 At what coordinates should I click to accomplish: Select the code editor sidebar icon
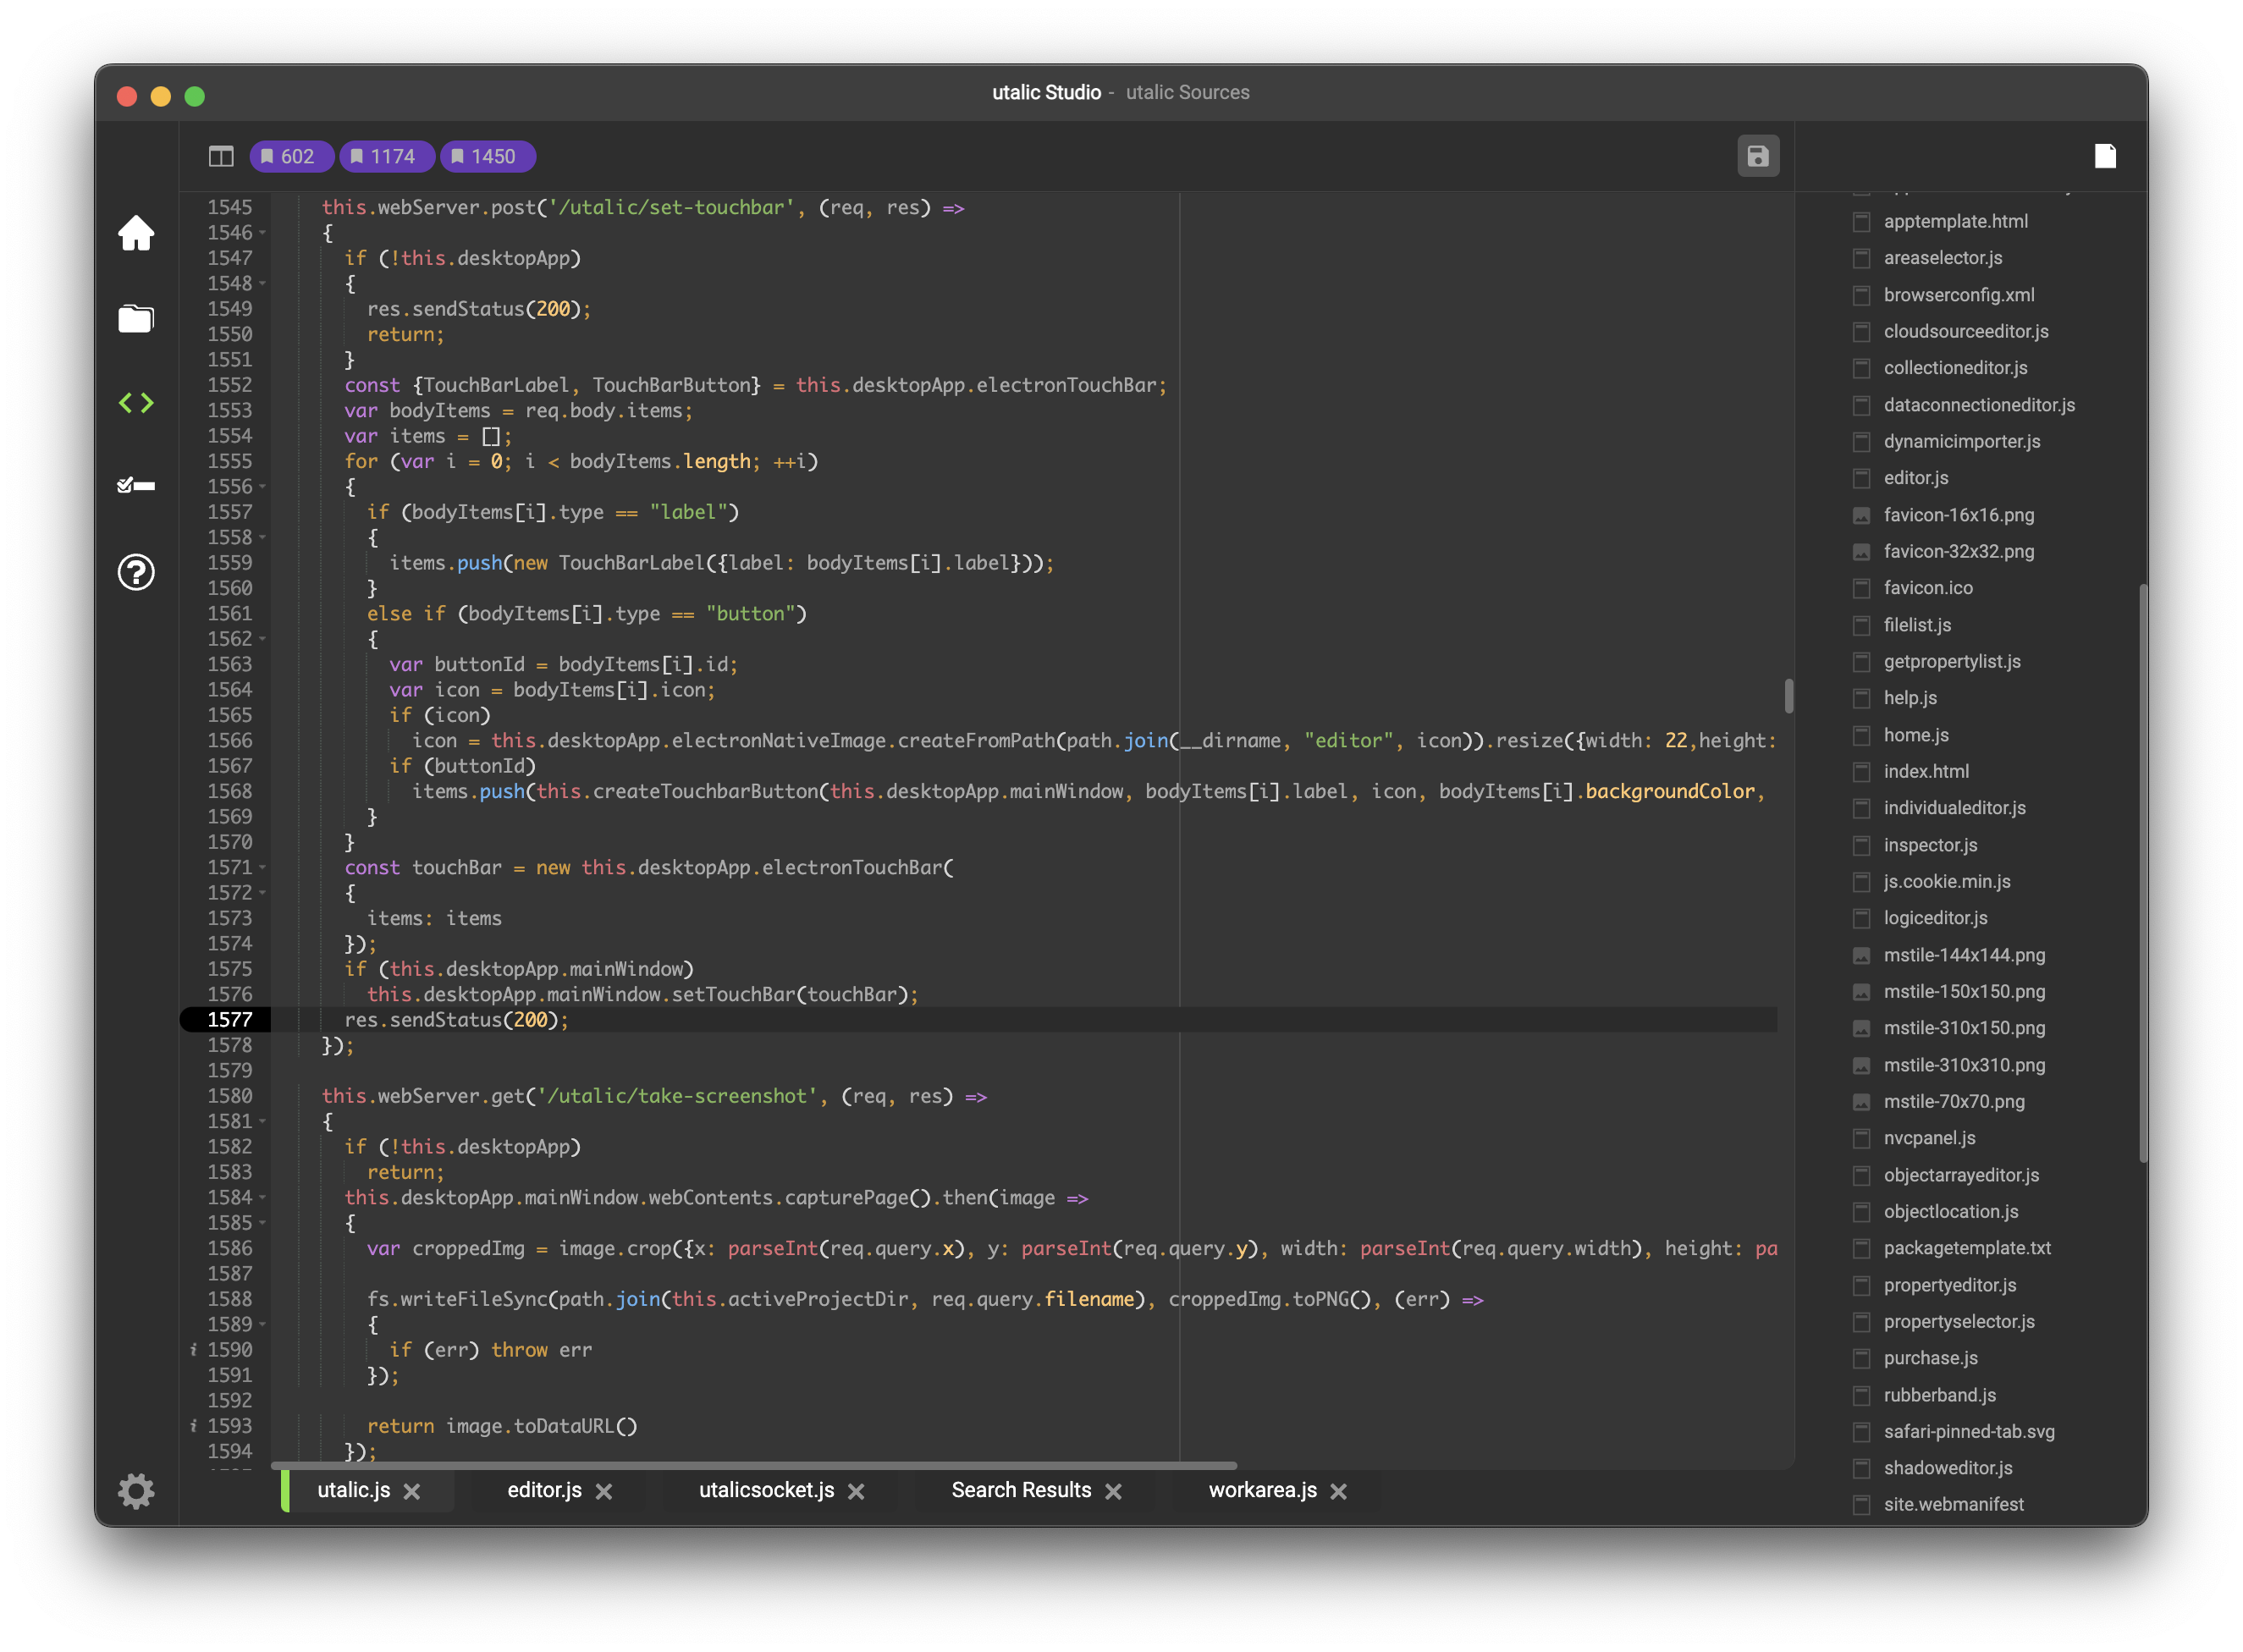click(x=136, y=403)
